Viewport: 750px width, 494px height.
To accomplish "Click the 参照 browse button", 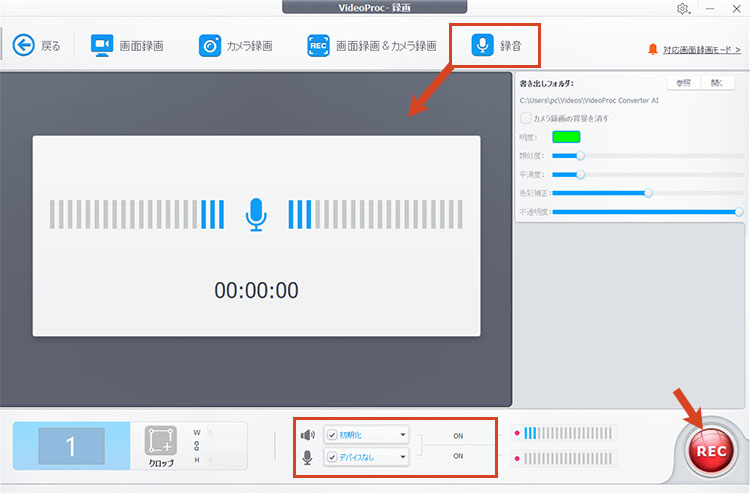I will coord(684,83).
